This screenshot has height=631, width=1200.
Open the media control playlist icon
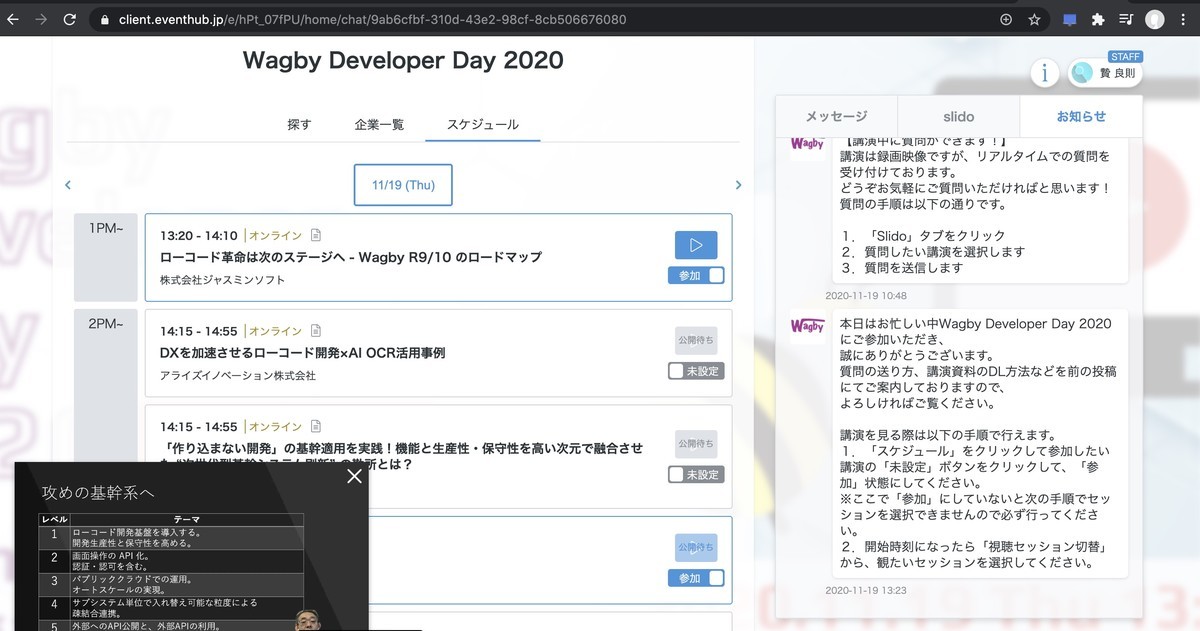(x=1126, y=19)
